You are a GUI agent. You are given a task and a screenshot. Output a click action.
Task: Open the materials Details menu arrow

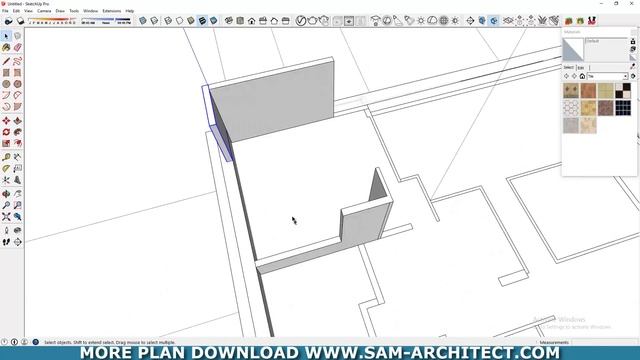[633, 76]
